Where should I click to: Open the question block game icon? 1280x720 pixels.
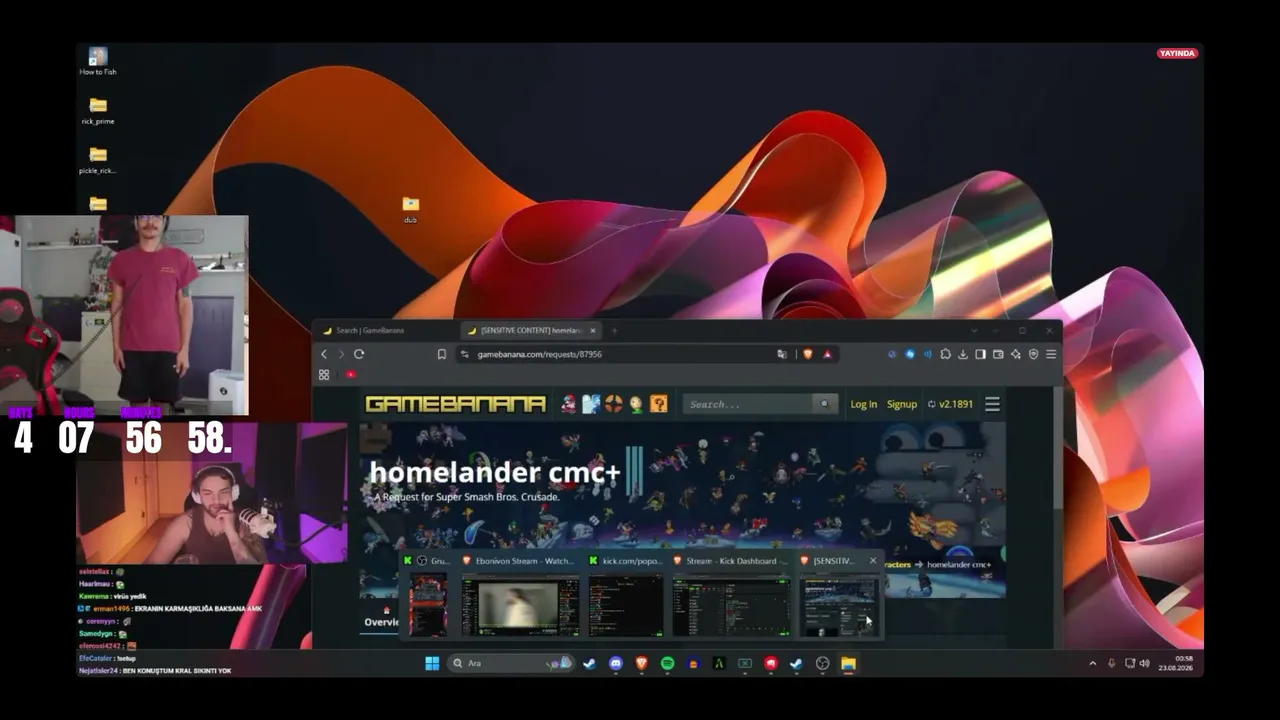click(658, 404)
